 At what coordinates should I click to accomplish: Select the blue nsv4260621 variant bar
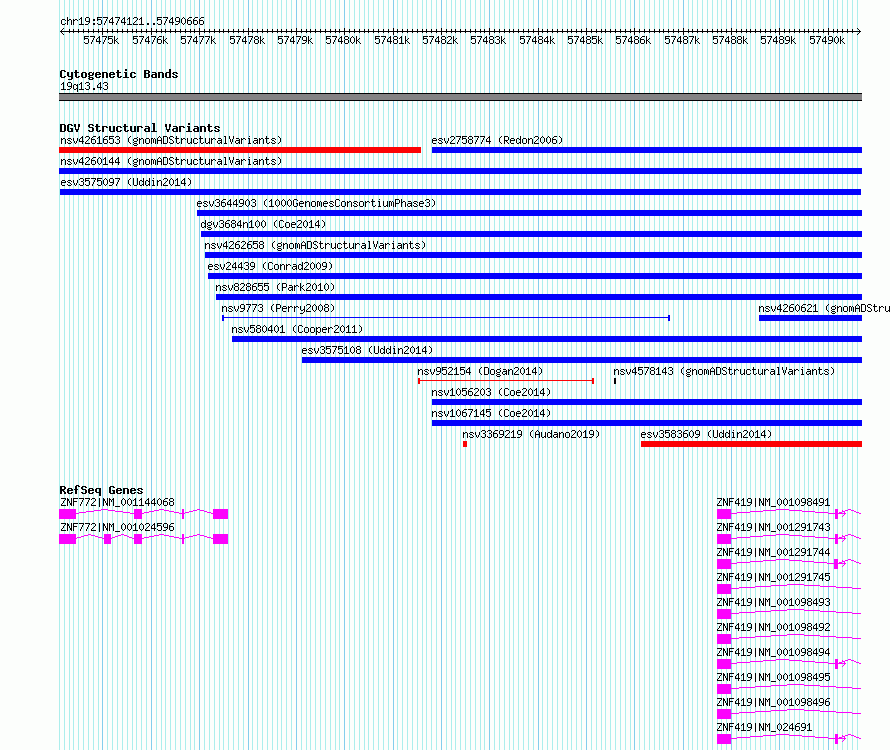(x=811, y=318)
